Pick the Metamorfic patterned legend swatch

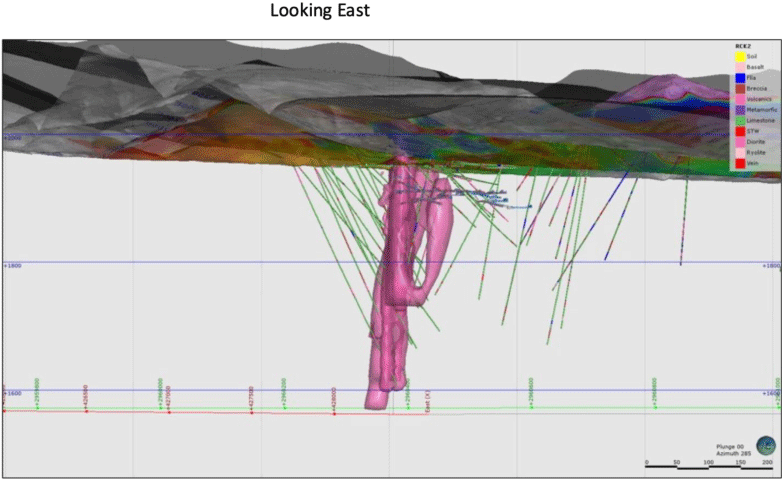point(740,109)
